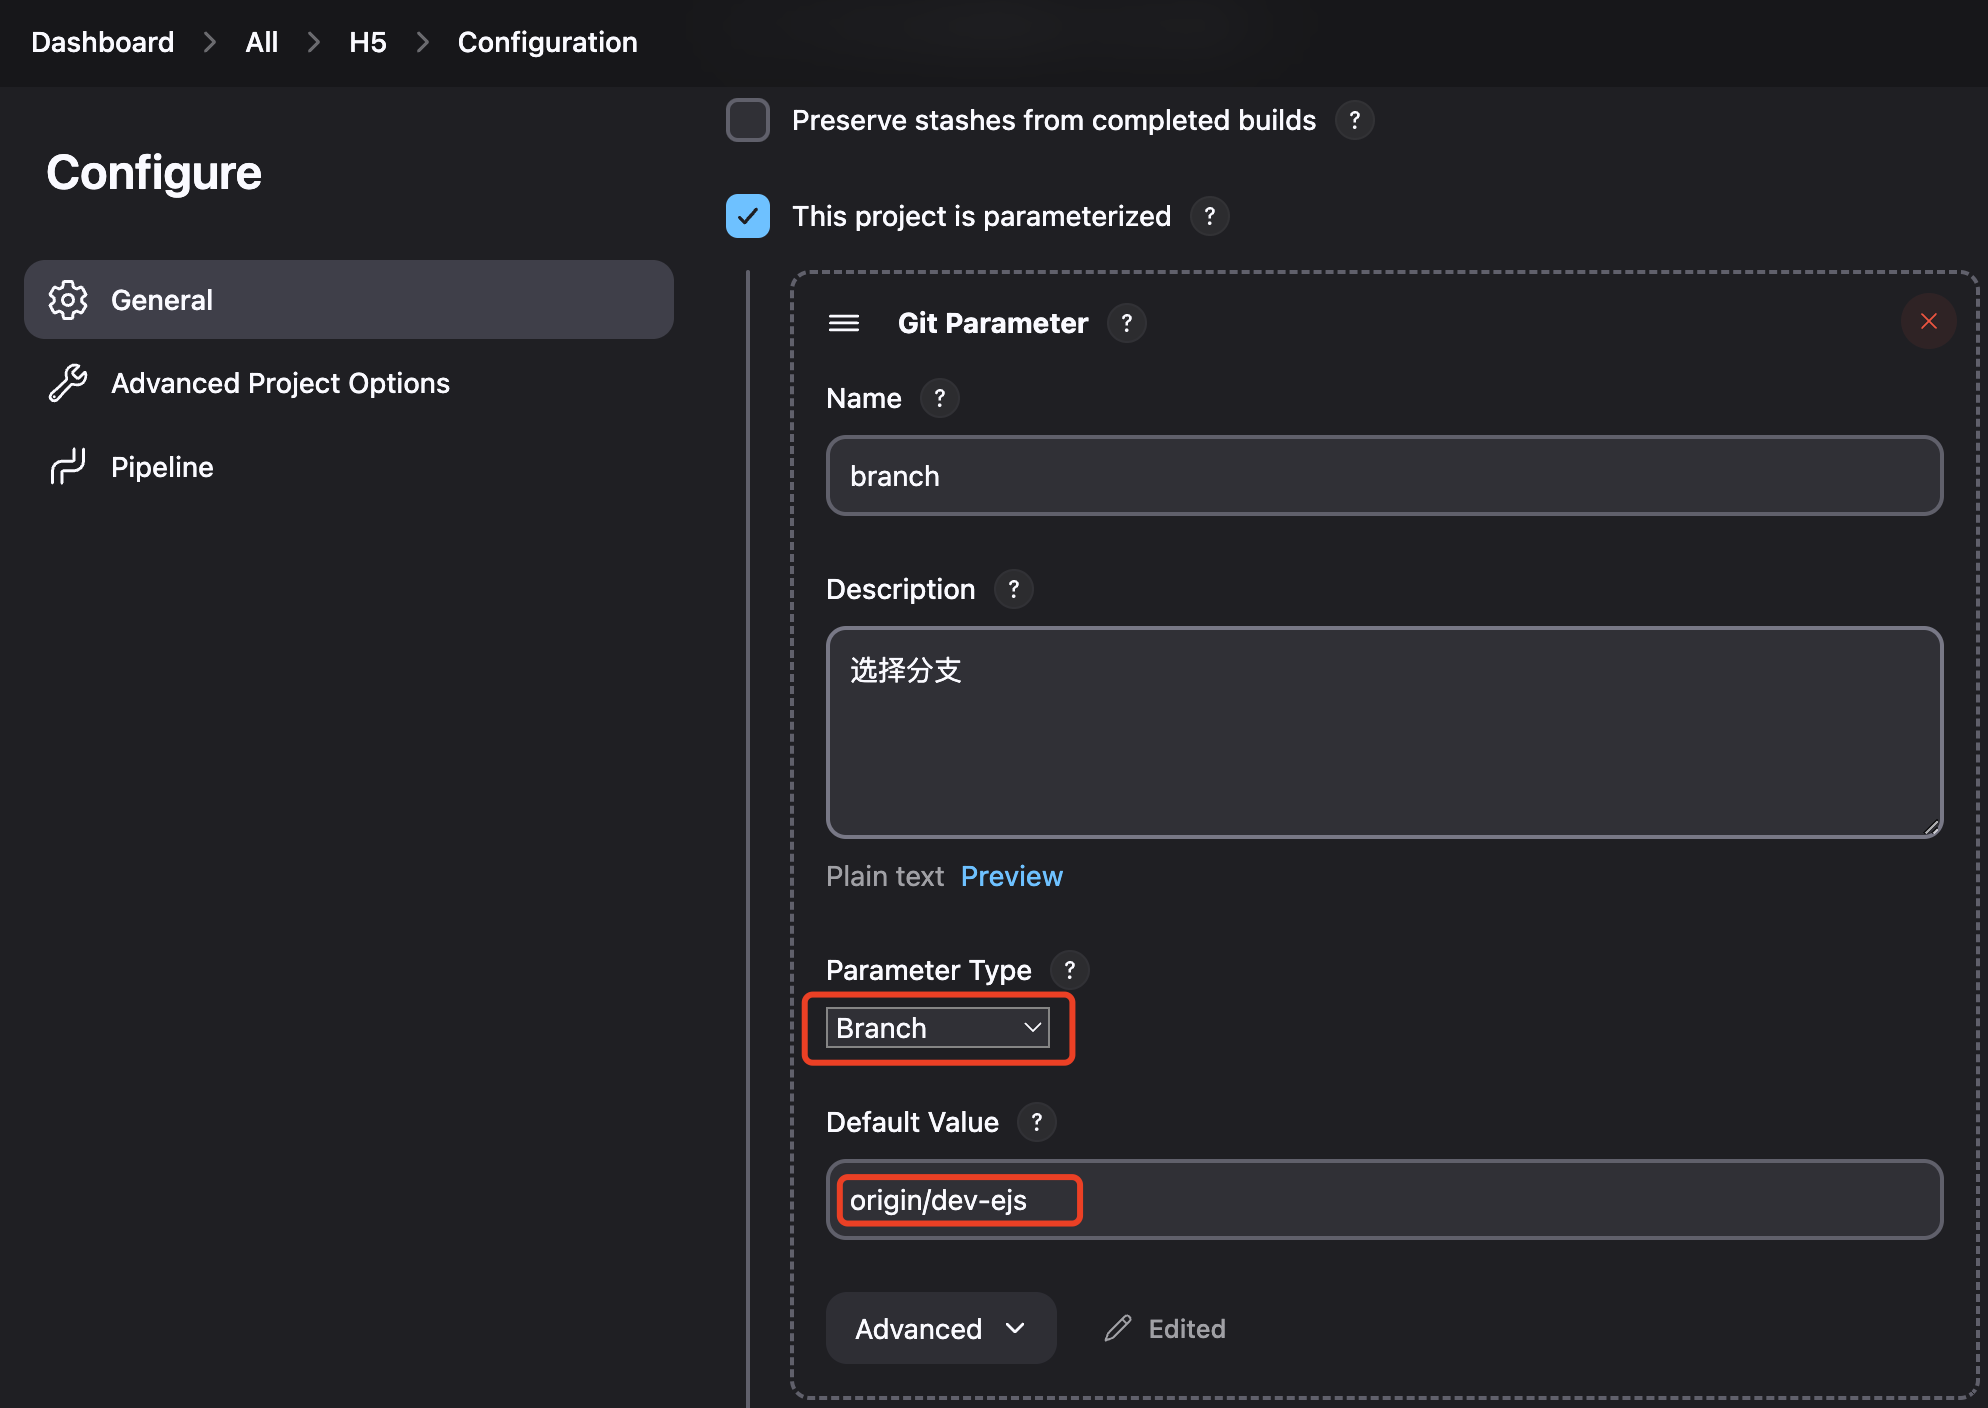Expand the Advanced options button
1988x1408 pixels.
pos(940,1328)
